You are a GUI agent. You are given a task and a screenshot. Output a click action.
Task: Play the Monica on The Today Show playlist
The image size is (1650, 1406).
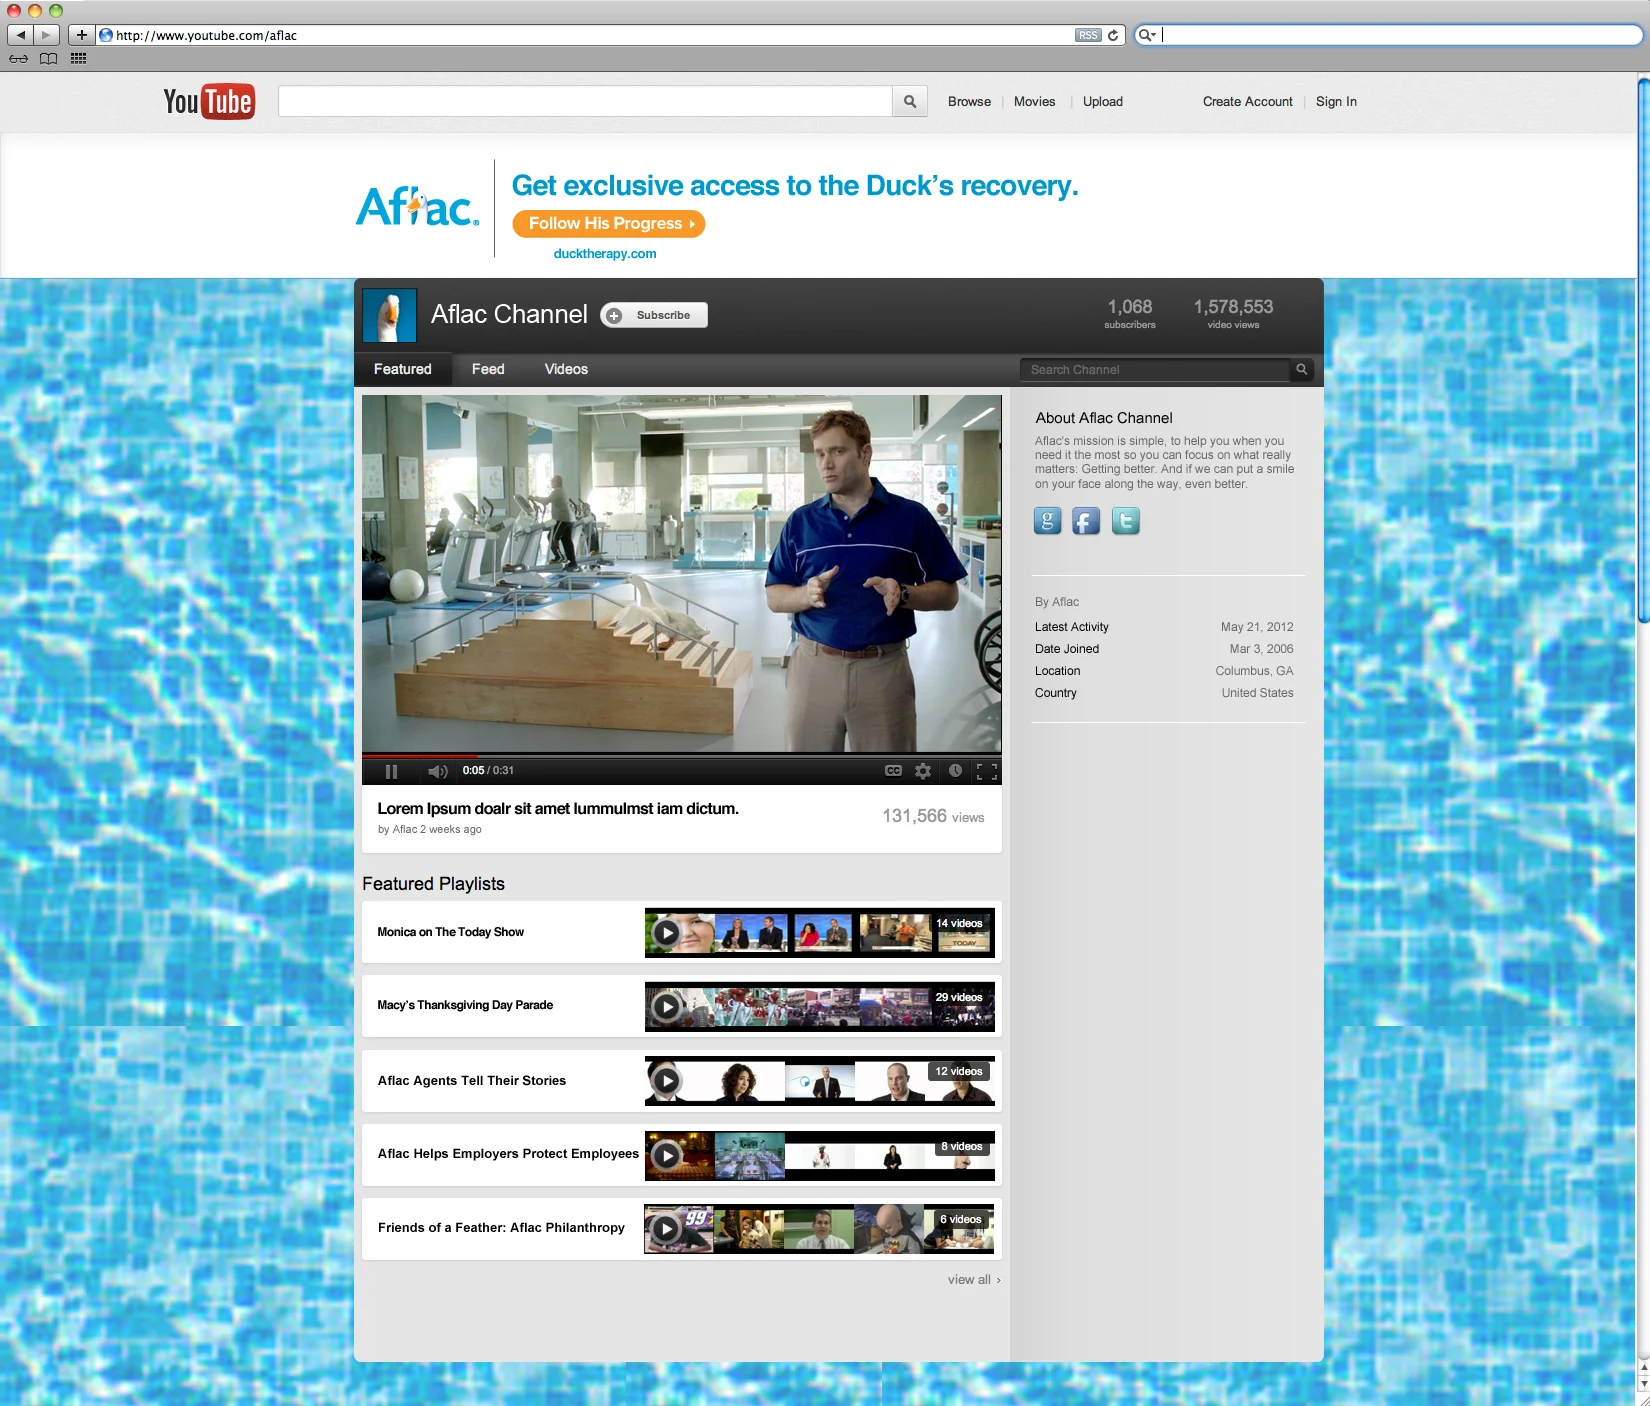[x=666, y=933]
